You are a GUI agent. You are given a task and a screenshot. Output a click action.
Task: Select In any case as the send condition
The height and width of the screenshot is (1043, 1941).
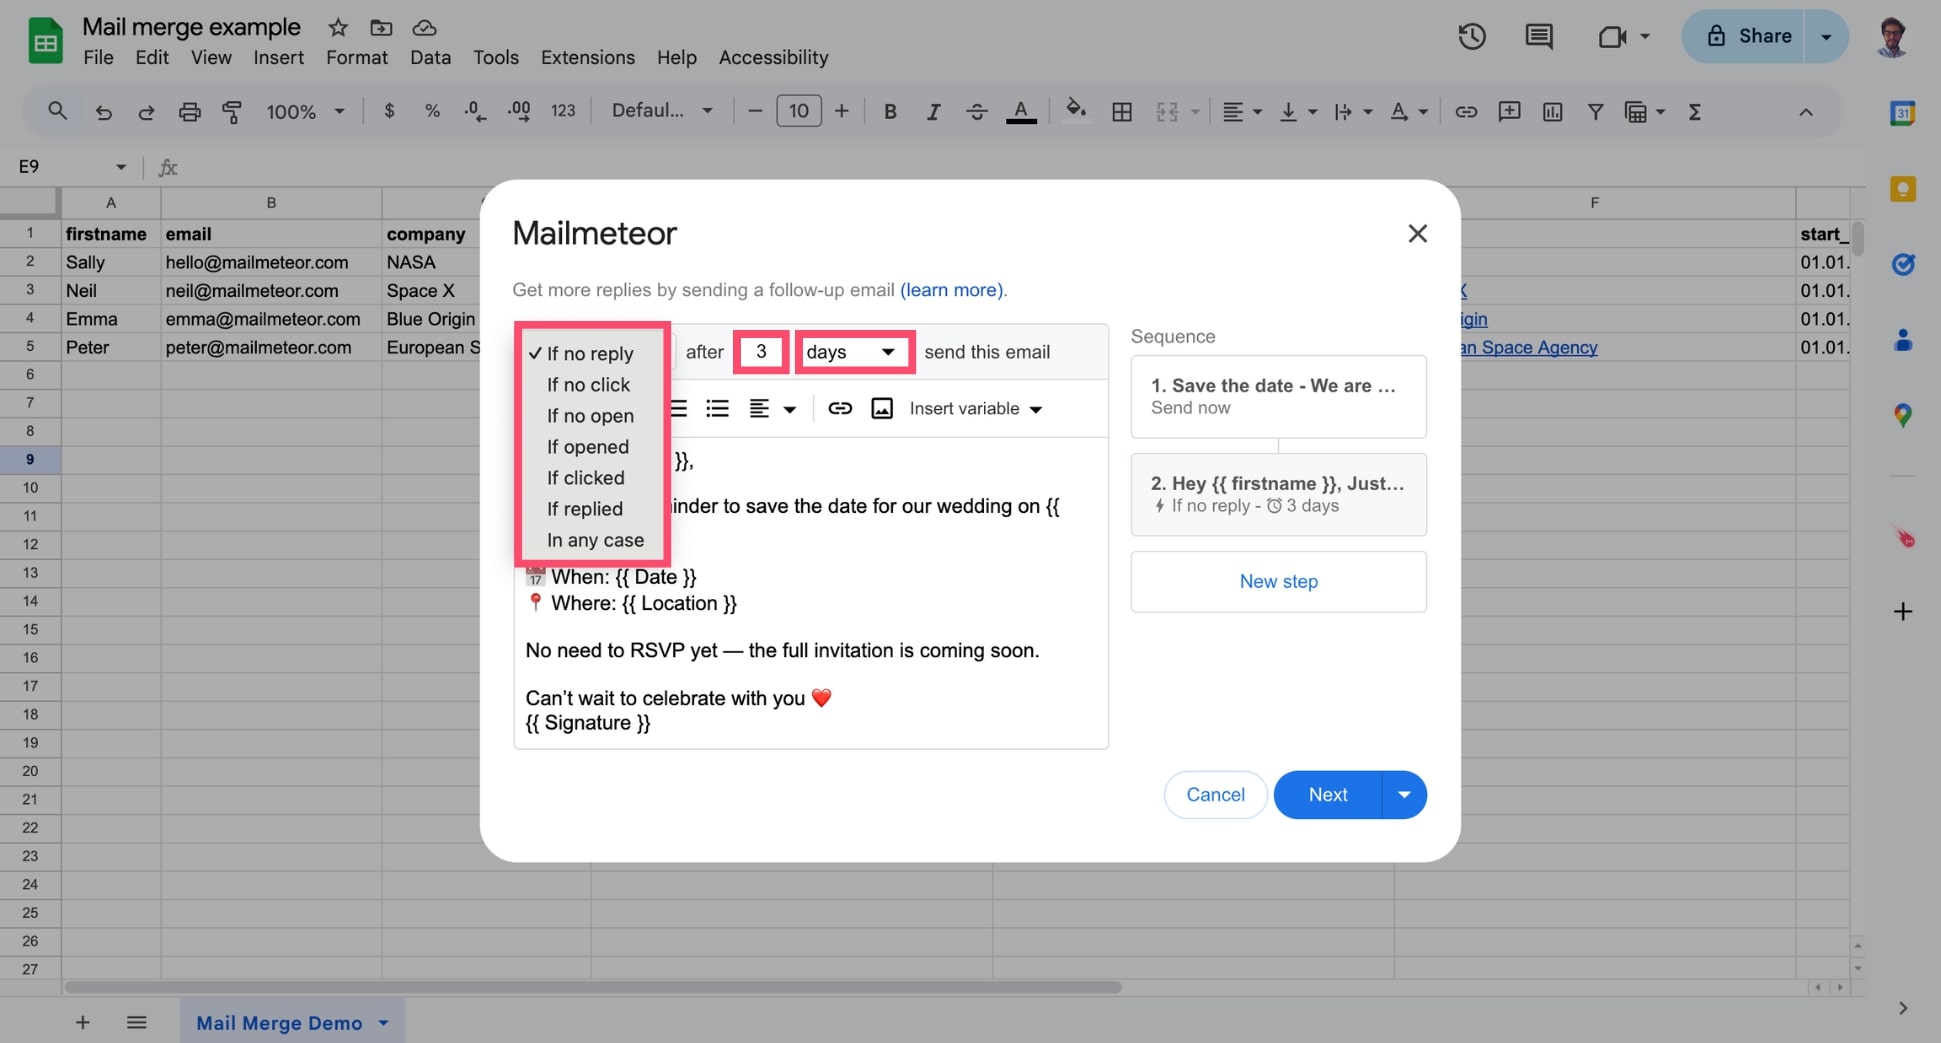pos(594,540)
